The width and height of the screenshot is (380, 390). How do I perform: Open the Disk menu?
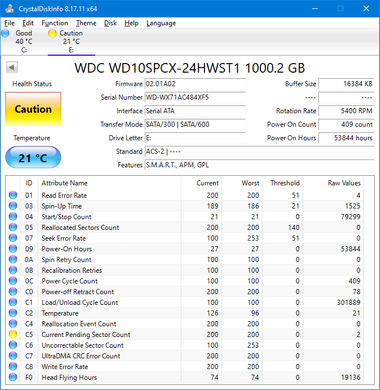point(110,23)
